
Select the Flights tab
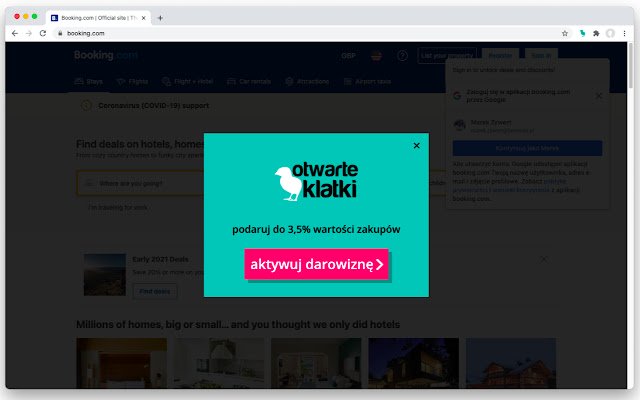click(132, 81)
